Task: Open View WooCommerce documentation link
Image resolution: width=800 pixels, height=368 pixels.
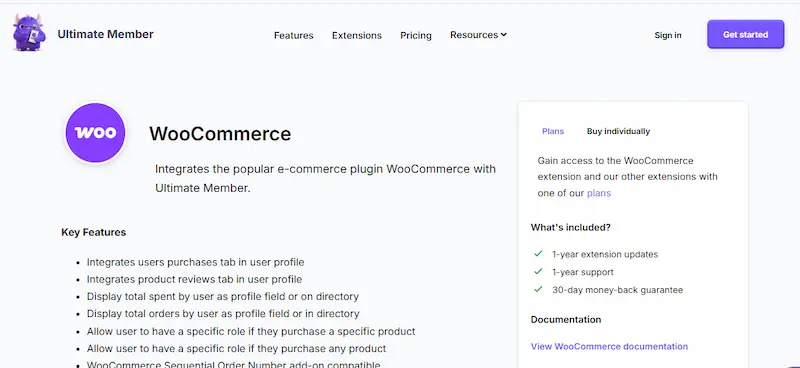Action: pos(609,346)
